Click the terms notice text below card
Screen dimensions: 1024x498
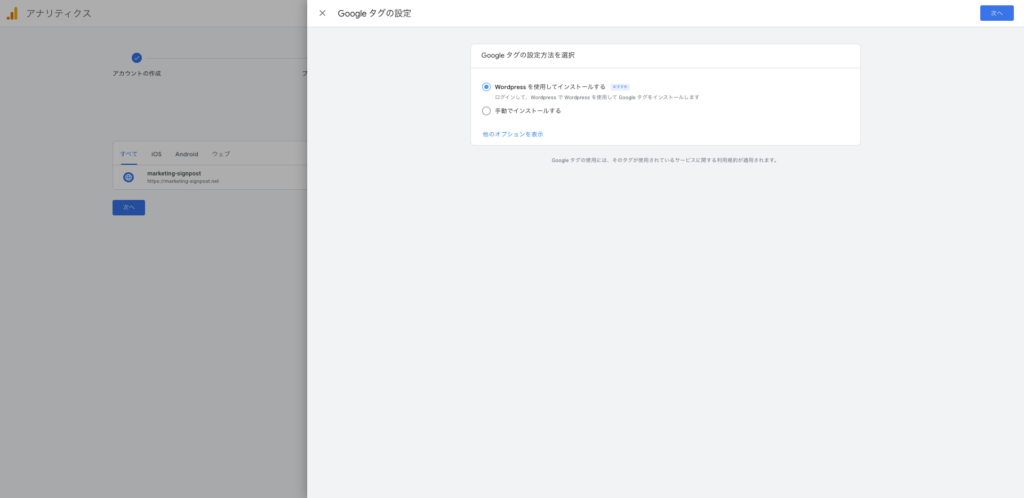click(x=665, y=161)
